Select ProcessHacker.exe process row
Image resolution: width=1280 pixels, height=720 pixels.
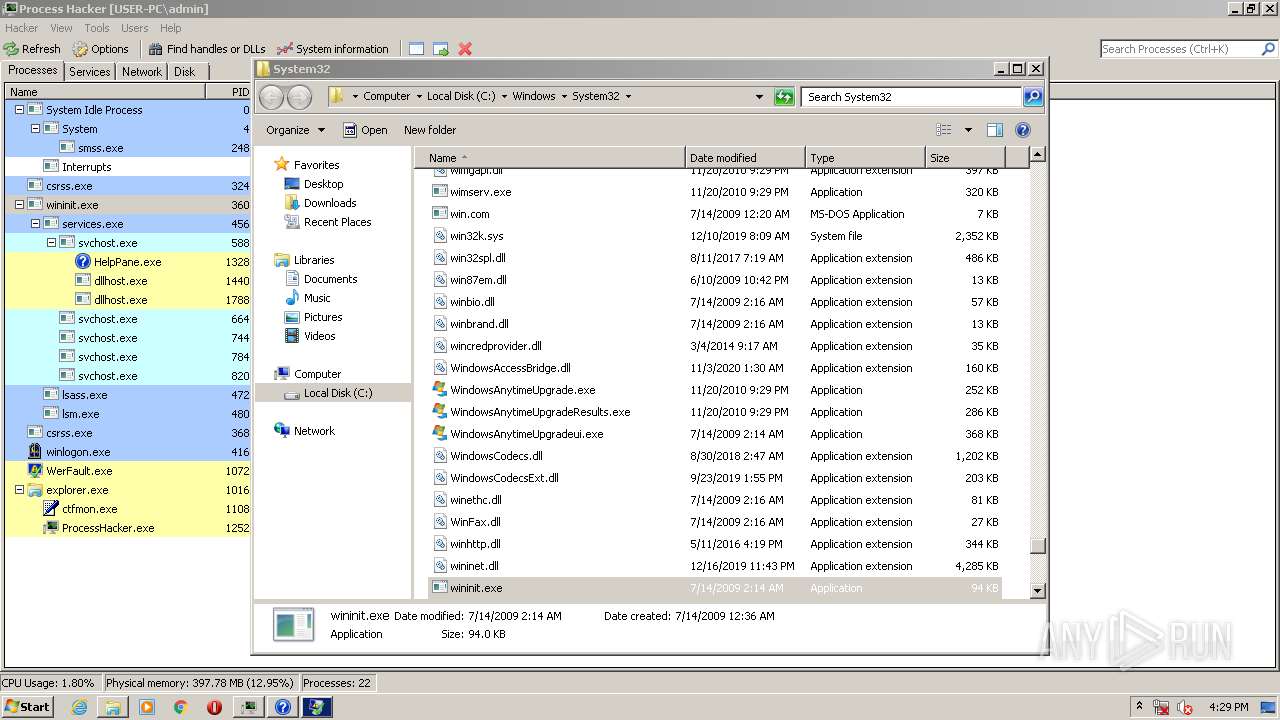[x=128, y=528]
